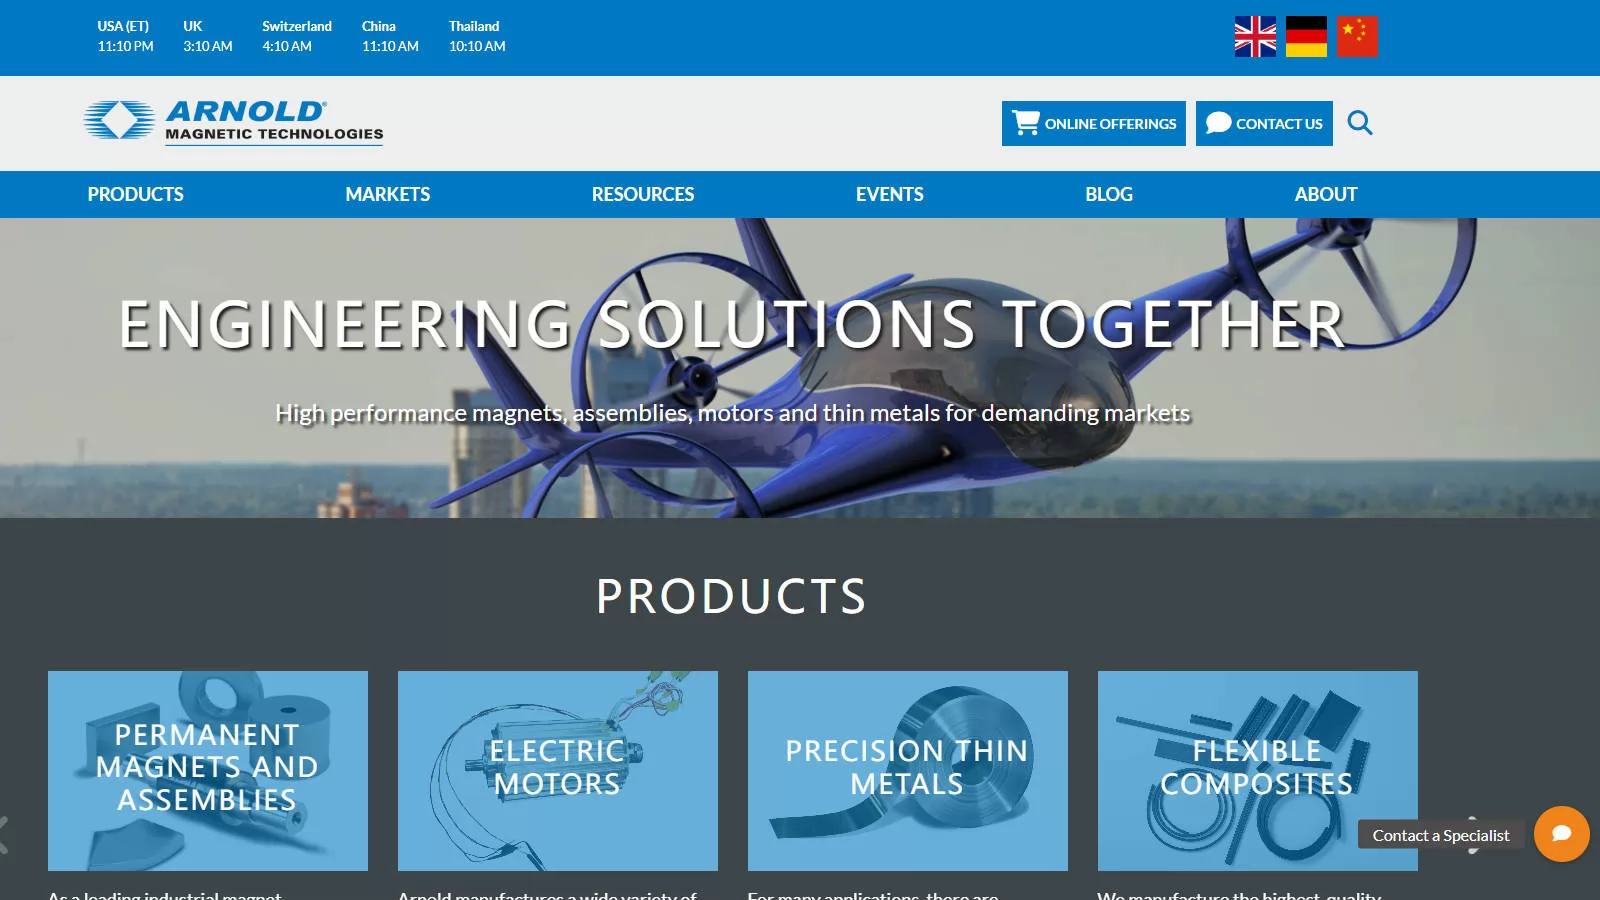The width and height of the screenshot is (1600, 900).
Task: Click the shopping cart Online Offerings button
Action: [x=1094, y=123]
